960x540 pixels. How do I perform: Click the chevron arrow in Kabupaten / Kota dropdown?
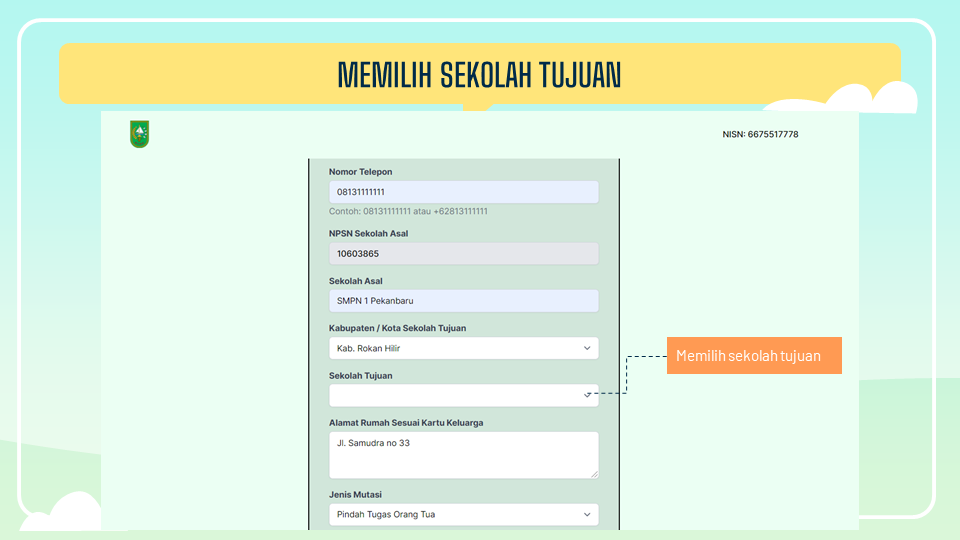587,348
